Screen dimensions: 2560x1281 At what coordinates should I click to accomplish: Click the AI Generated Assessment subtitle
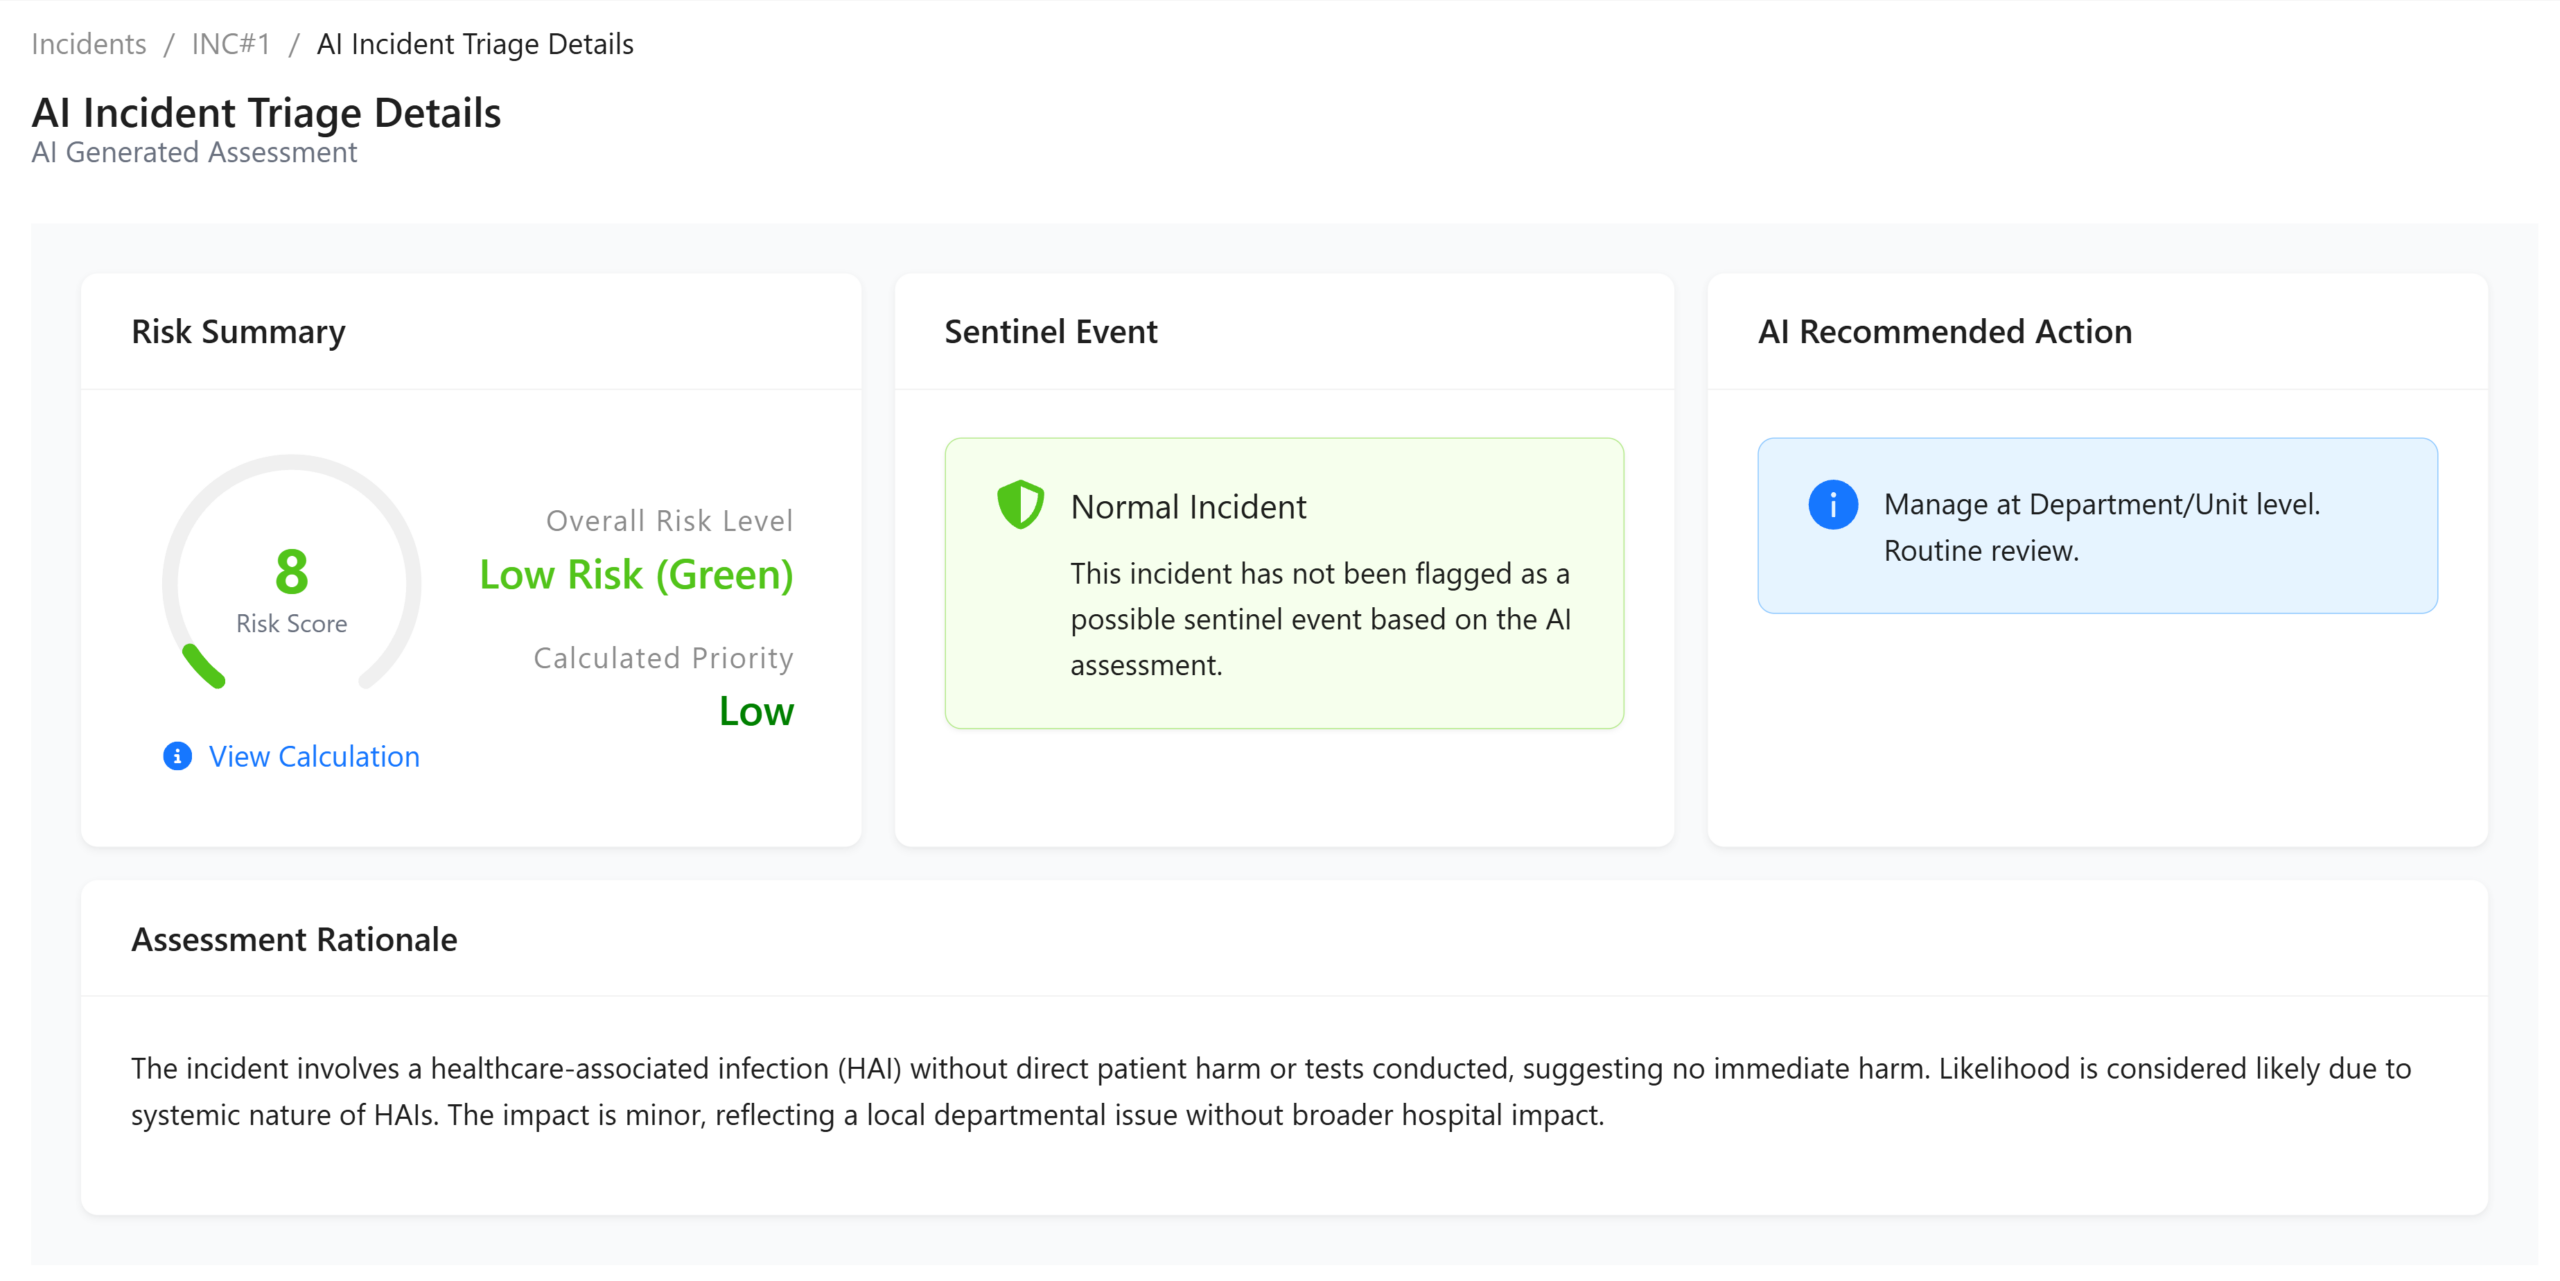194,153
